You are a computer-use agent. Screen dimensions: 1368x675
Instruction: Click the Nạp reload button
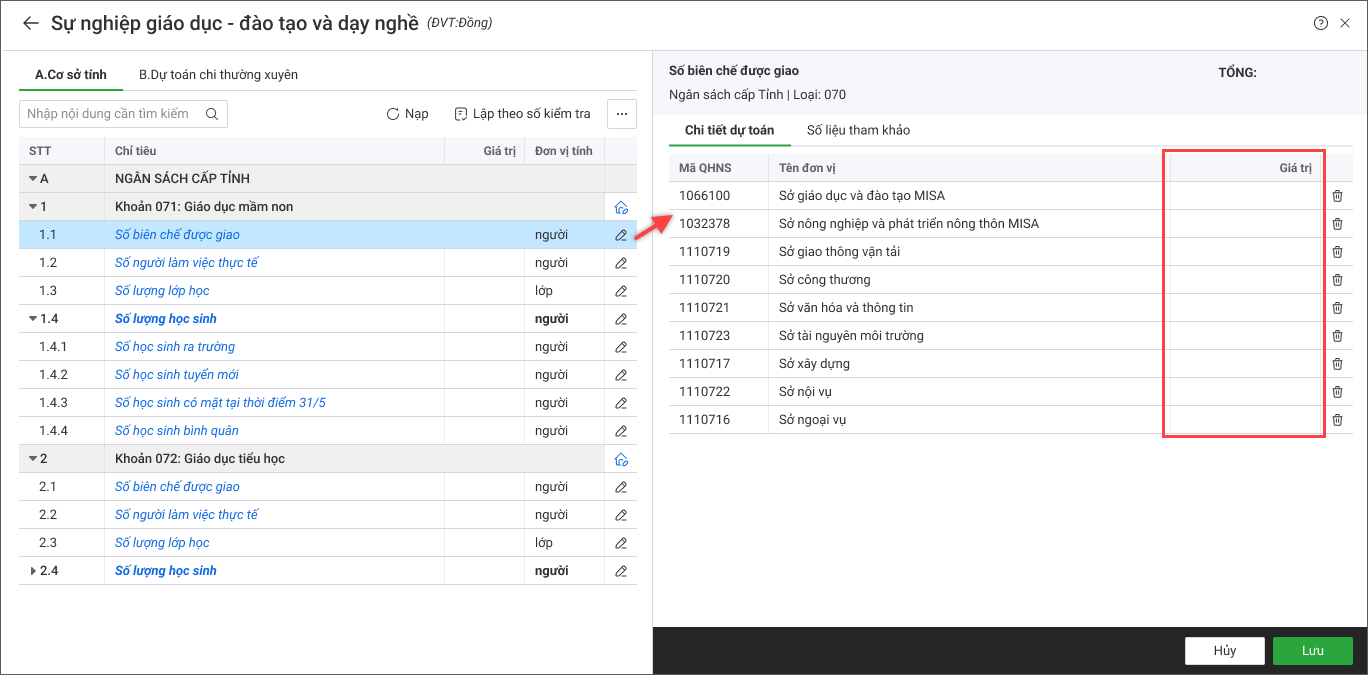click(x=408, y=114)
